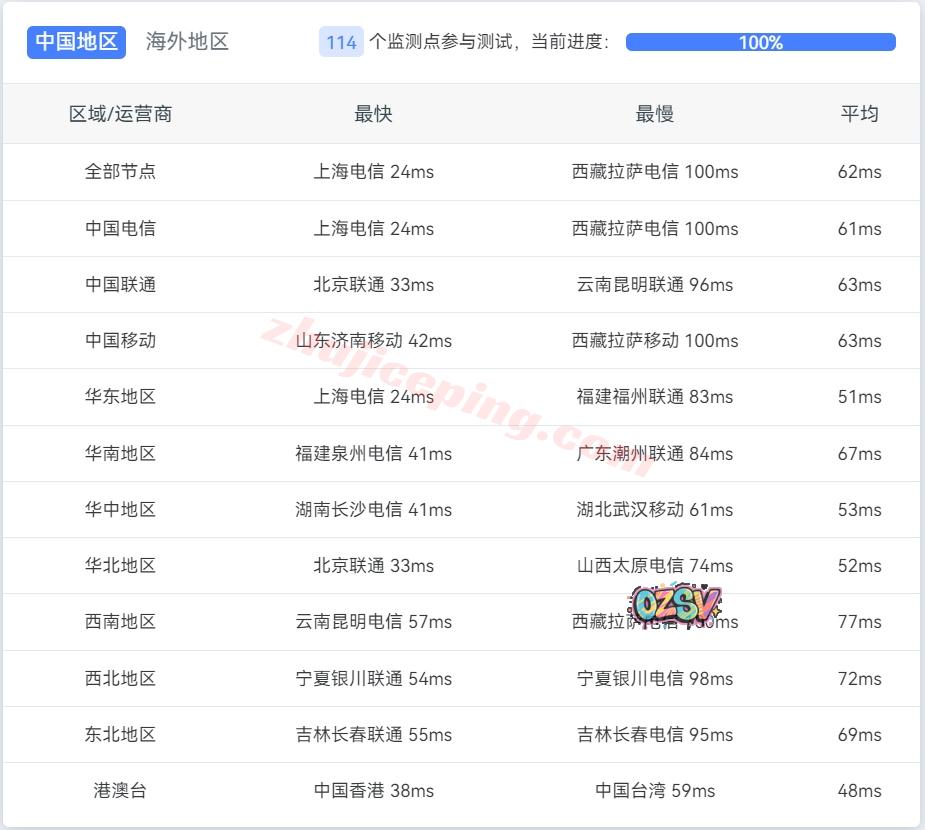925x830 pixels.
Task: Click 中国香港 38ms fastest entry
Action: click(373, 791)
